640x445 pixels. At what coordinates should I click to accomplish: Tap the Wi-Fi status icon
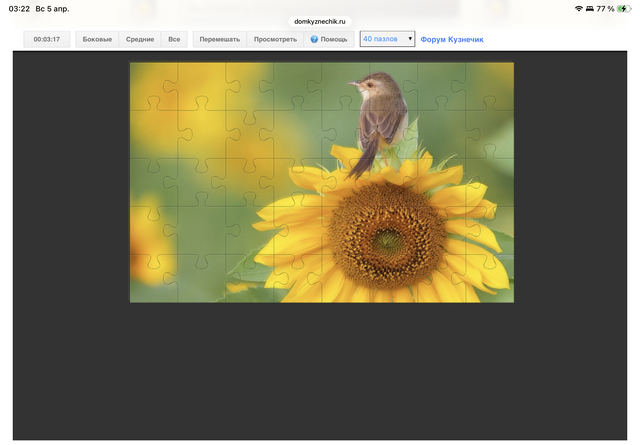[578, 8]
